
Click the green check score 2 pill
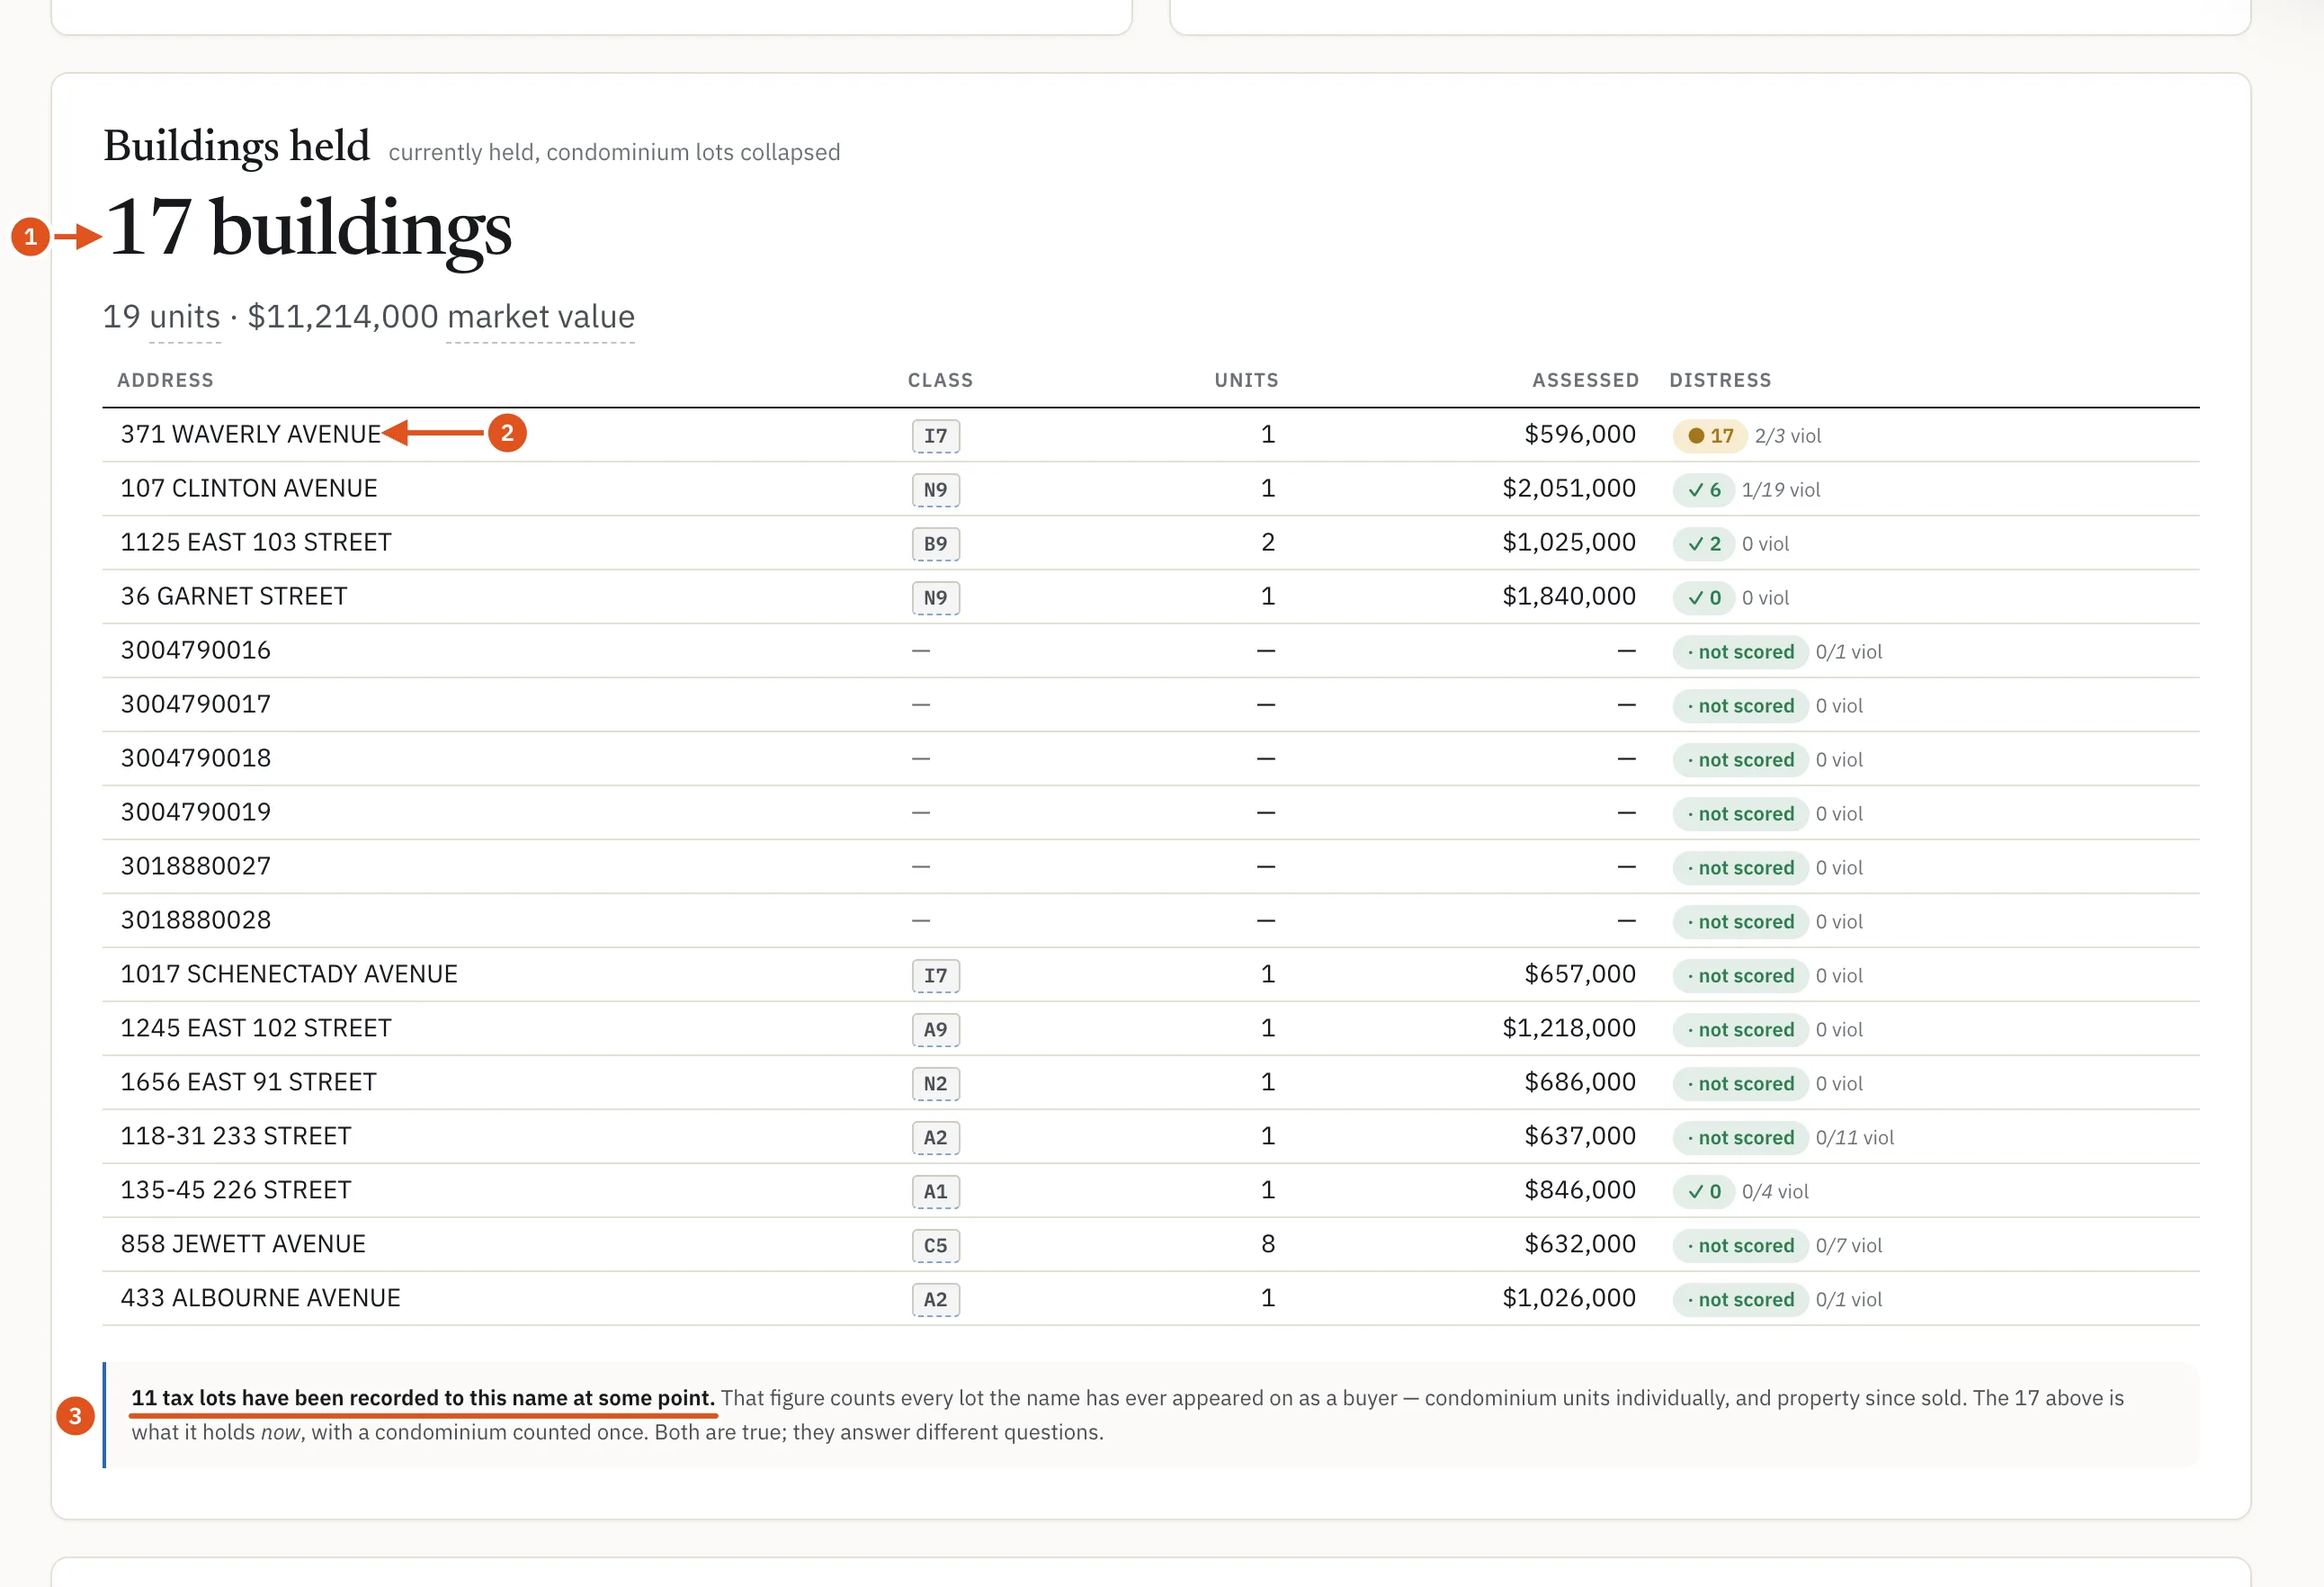[x=1704, y=544]
